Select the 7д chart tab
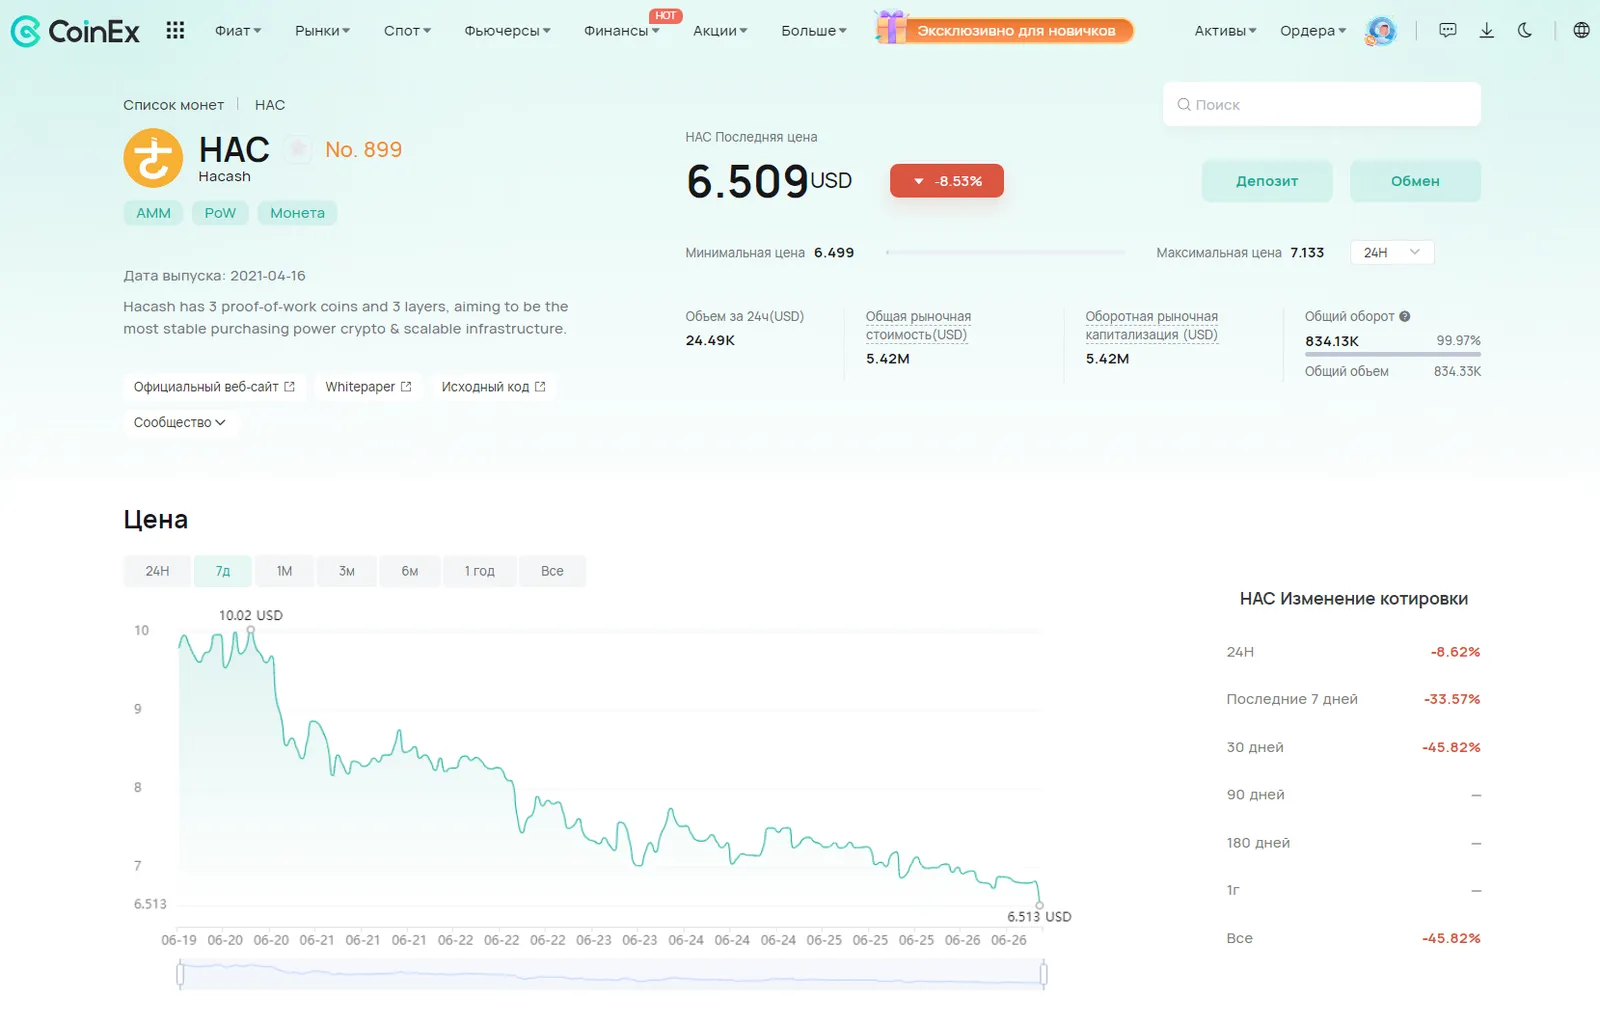Image resolution: width=1600 pixels, height=1022 pixels. [x=223, y=571]
